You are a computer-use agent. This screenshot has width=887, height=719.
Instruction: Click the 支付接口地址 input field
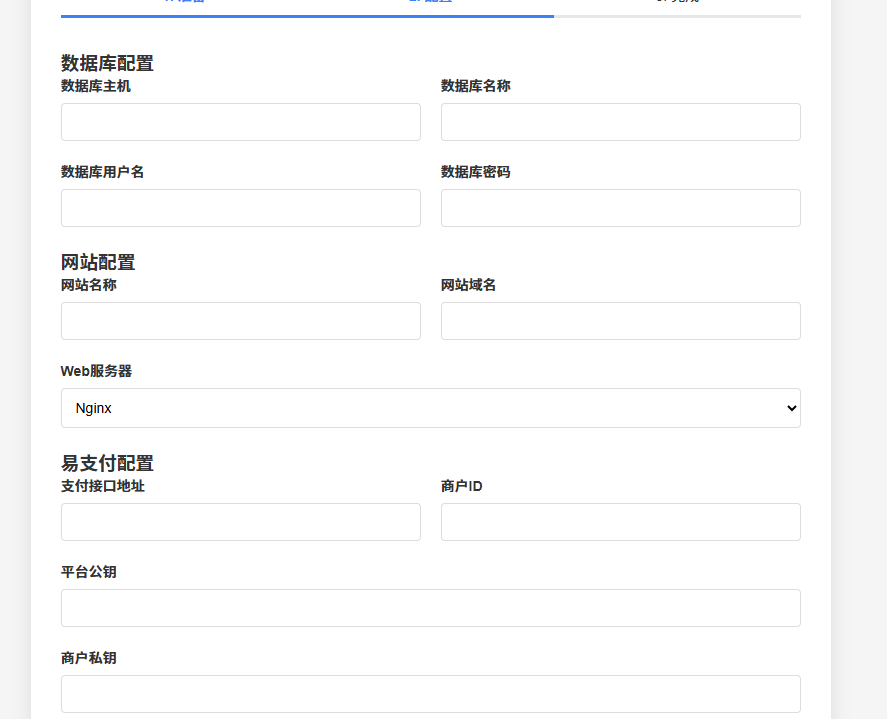[240, 522]
